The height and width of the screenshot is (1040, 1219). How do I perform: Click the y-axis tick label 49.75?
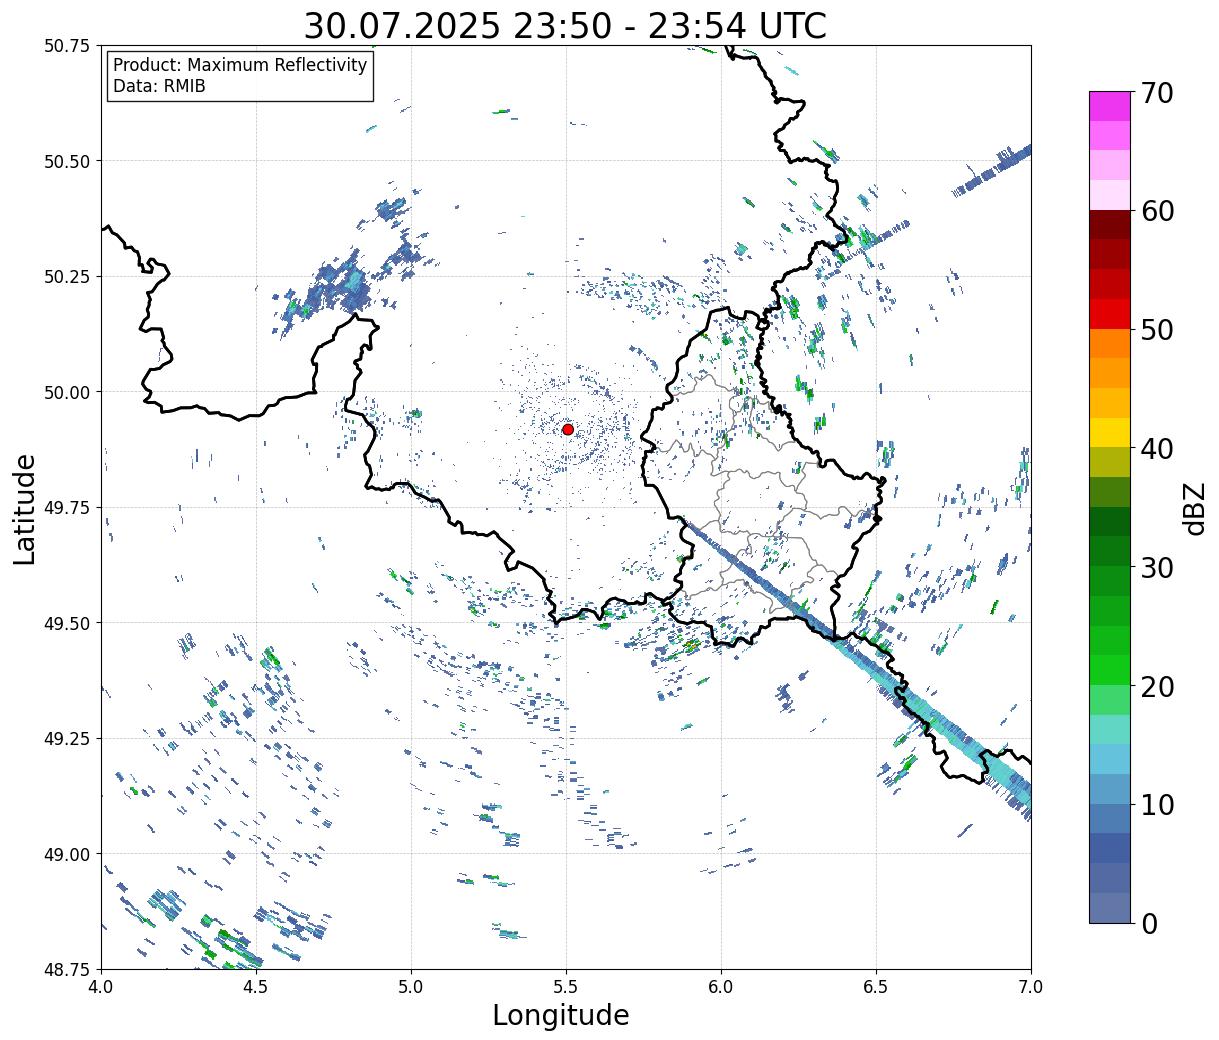pyautogui.click(x=69, y=508)
